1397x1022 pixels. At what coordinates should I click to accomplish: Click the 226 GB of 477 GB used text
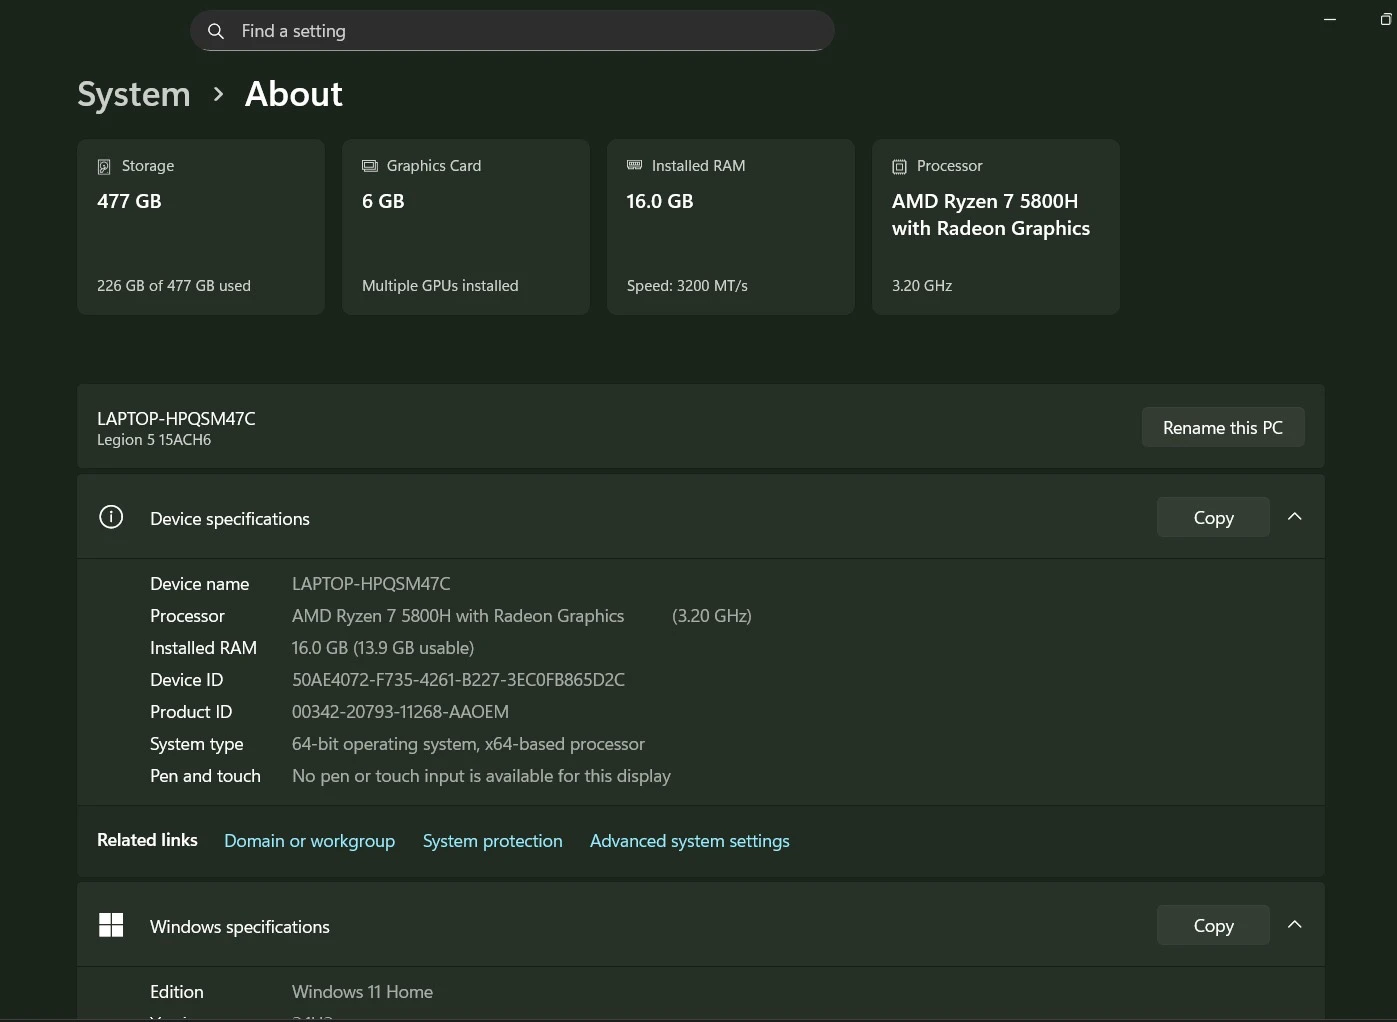174,286
